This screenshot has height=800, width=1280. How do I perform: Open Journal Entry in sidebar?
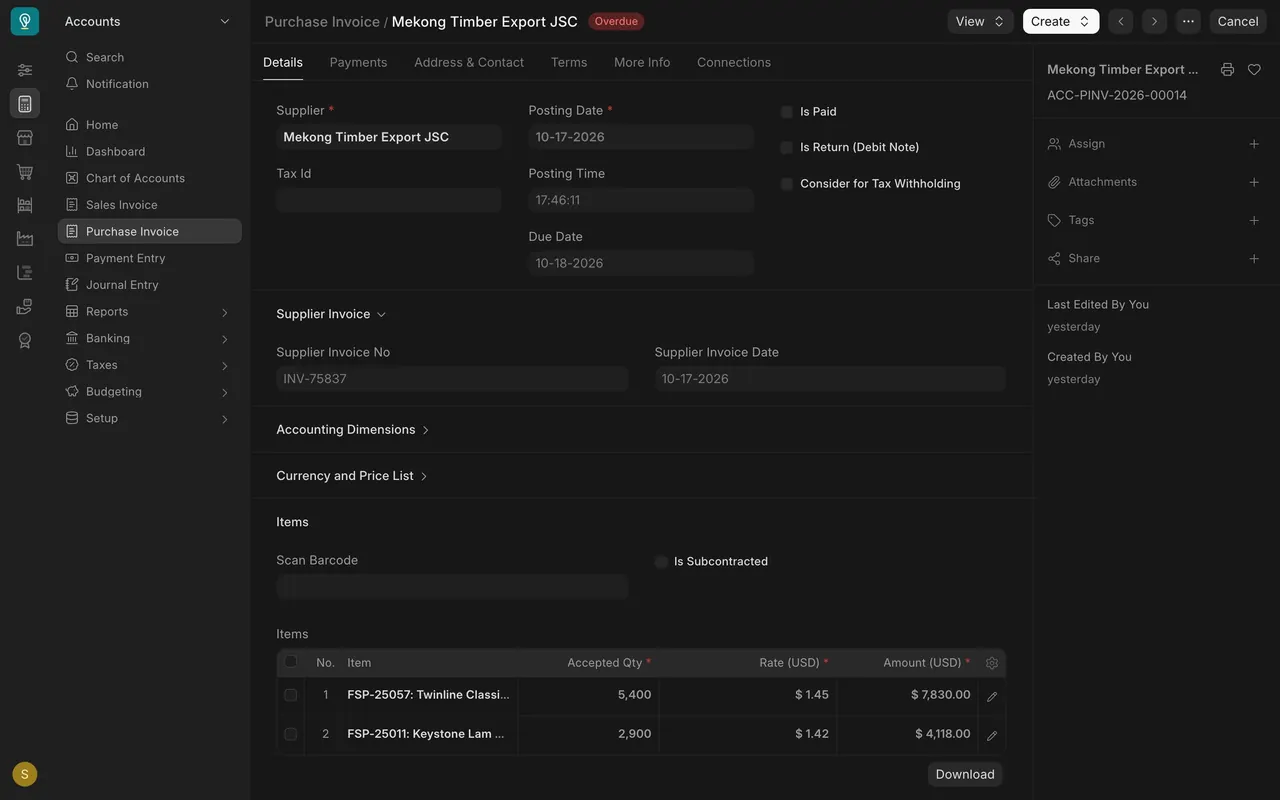(150, 285)
